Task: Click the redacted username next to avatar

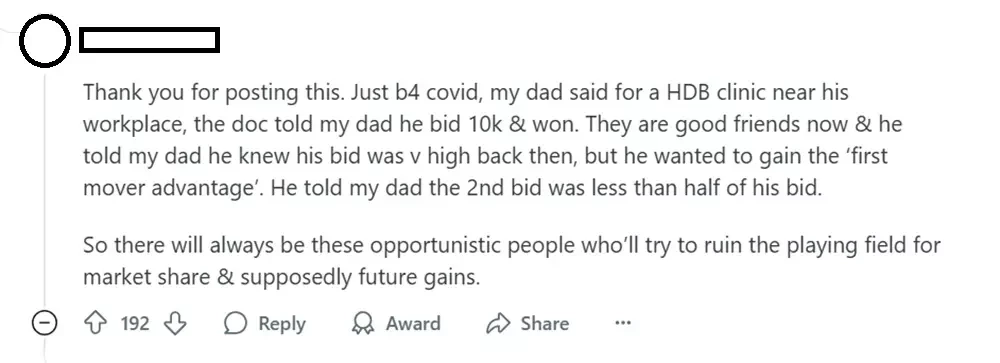Action: [x=150, y=40]
